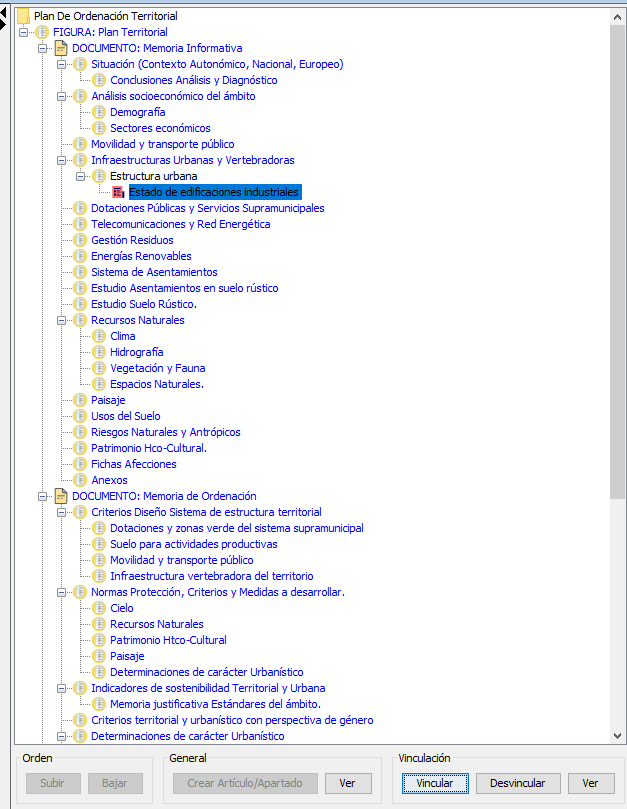Click the icon beside Hidrografía
The height and width of the screenshot is (809, 627).
pos(99,352)
